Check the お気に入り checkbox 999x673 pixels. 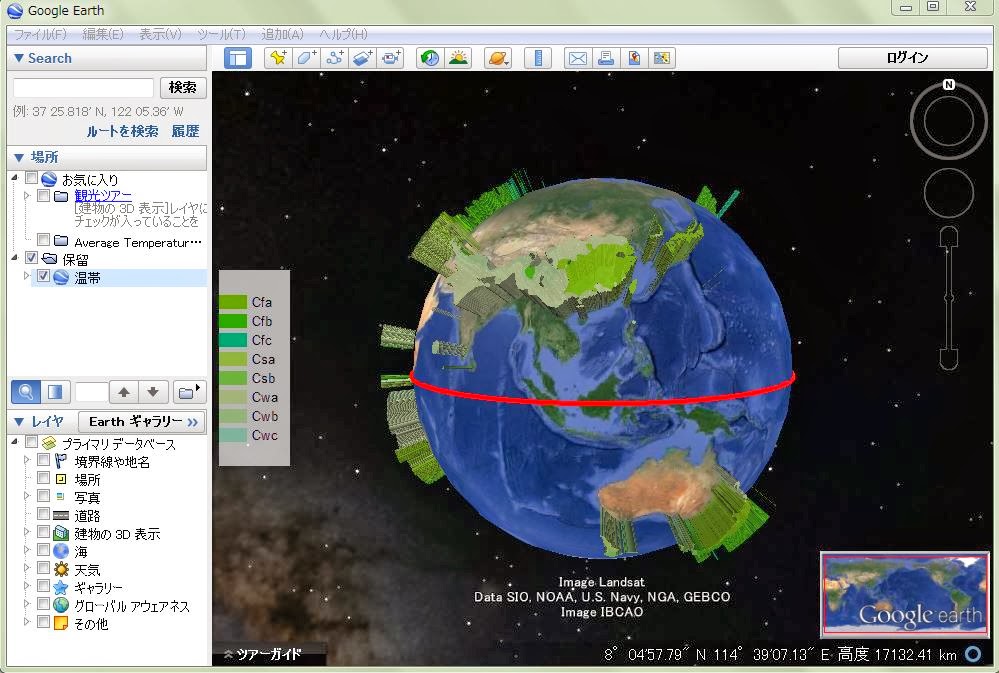31,178
